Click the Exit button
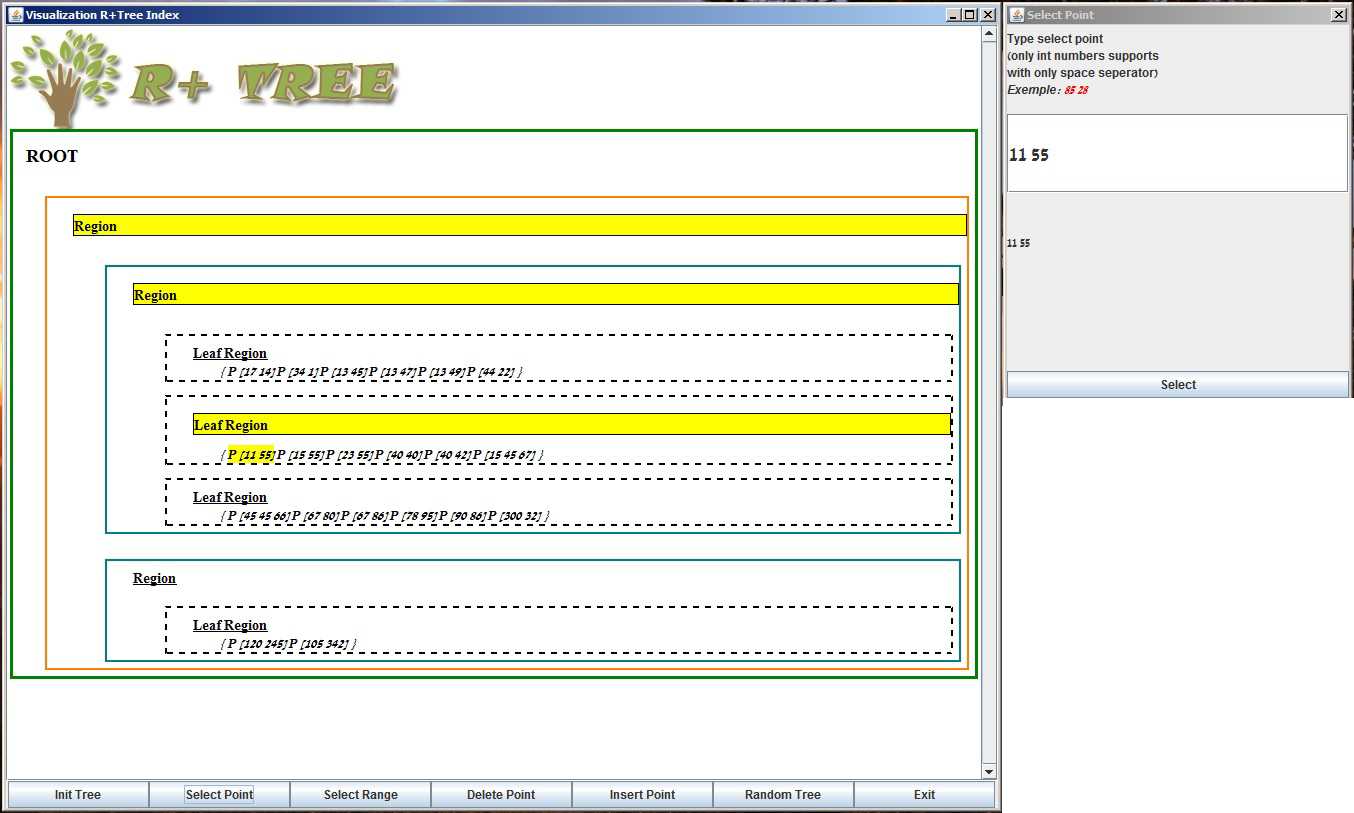1354x813 pixels. (924, 795)
